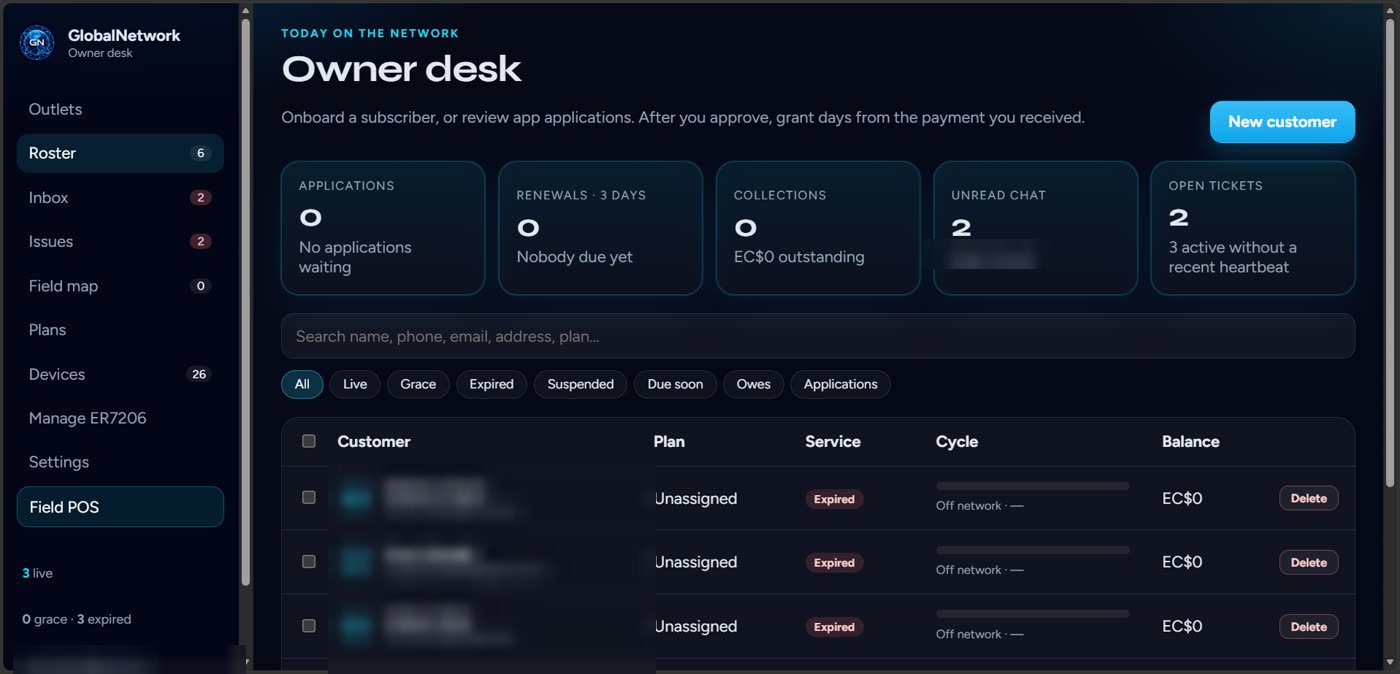1400x674 pixels.
Task: Open Manage ER7206 page
Action: 120,418
